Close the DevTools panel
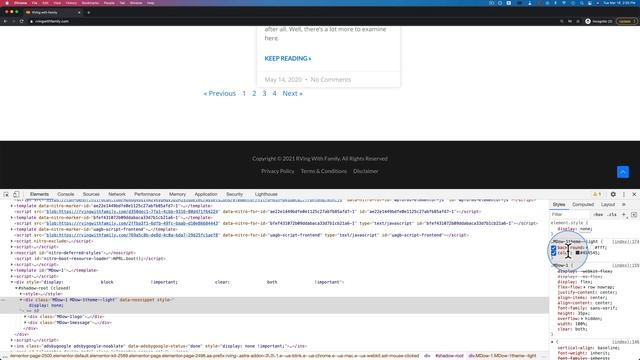This screenshot has height=360, width=640. point(634,194)
